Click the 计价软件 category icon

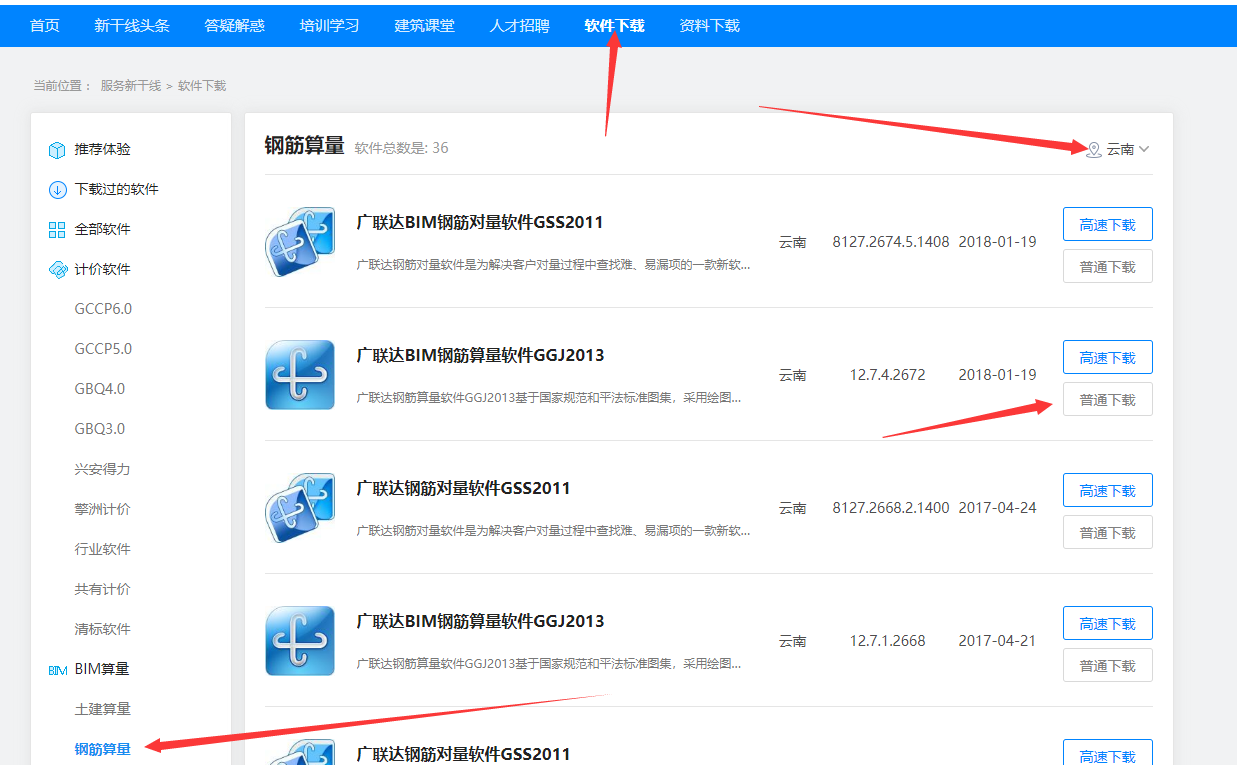point(57,270)
